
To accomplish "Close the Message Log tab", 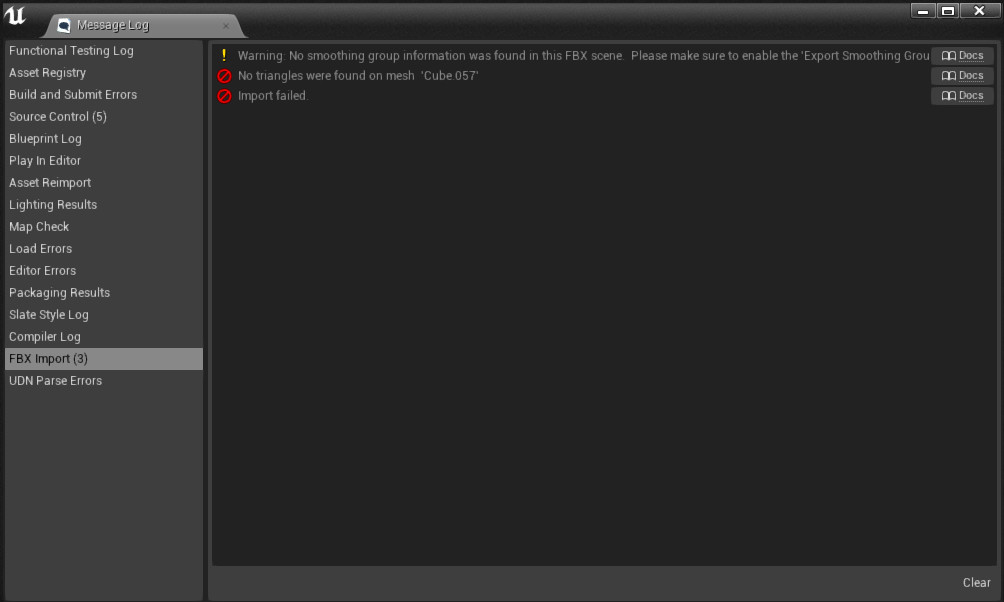I will (x=226, y=26).
